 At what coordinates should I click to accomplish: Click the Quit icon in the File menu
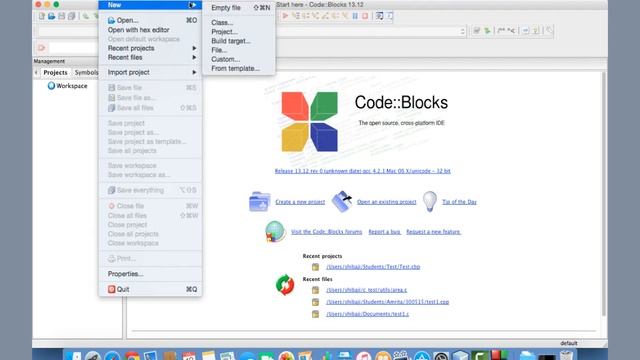(111, 289)
